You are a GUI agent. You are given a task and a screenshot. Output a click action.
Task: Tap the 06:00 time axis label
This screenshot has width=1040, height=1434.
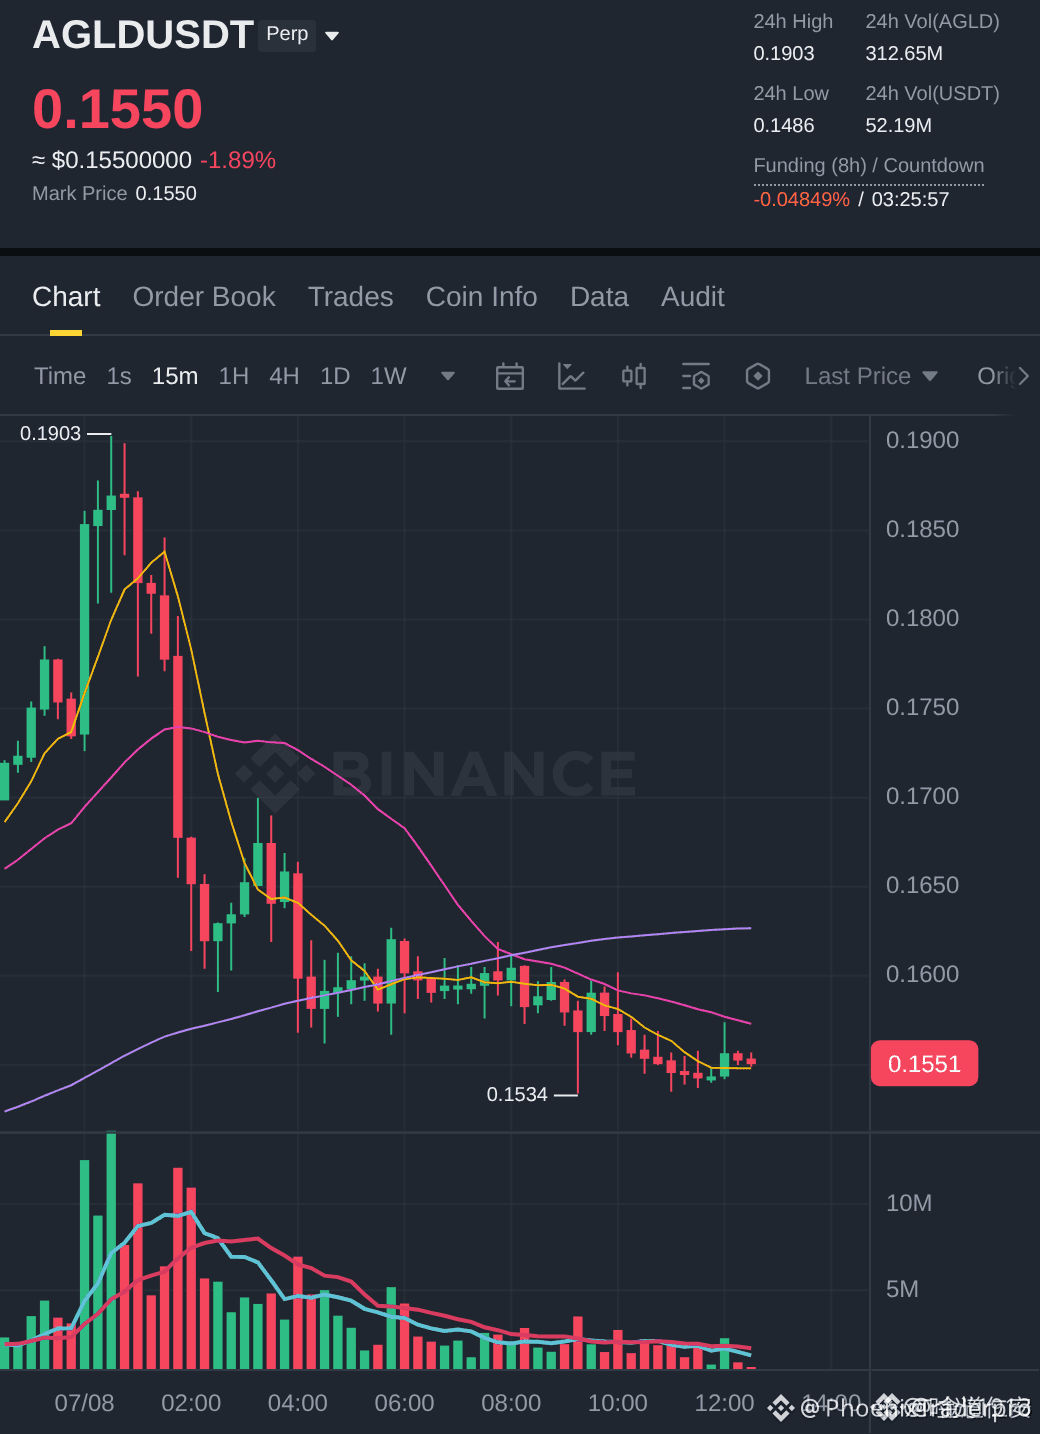(x=404, y=1403)
